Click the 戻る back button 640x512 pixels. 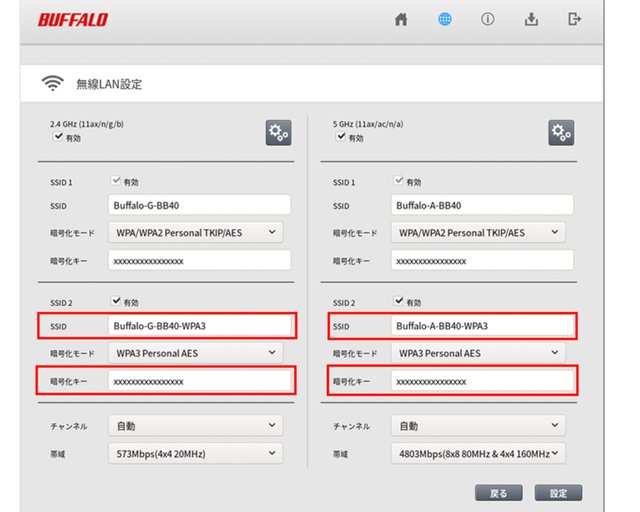(498, 493)
